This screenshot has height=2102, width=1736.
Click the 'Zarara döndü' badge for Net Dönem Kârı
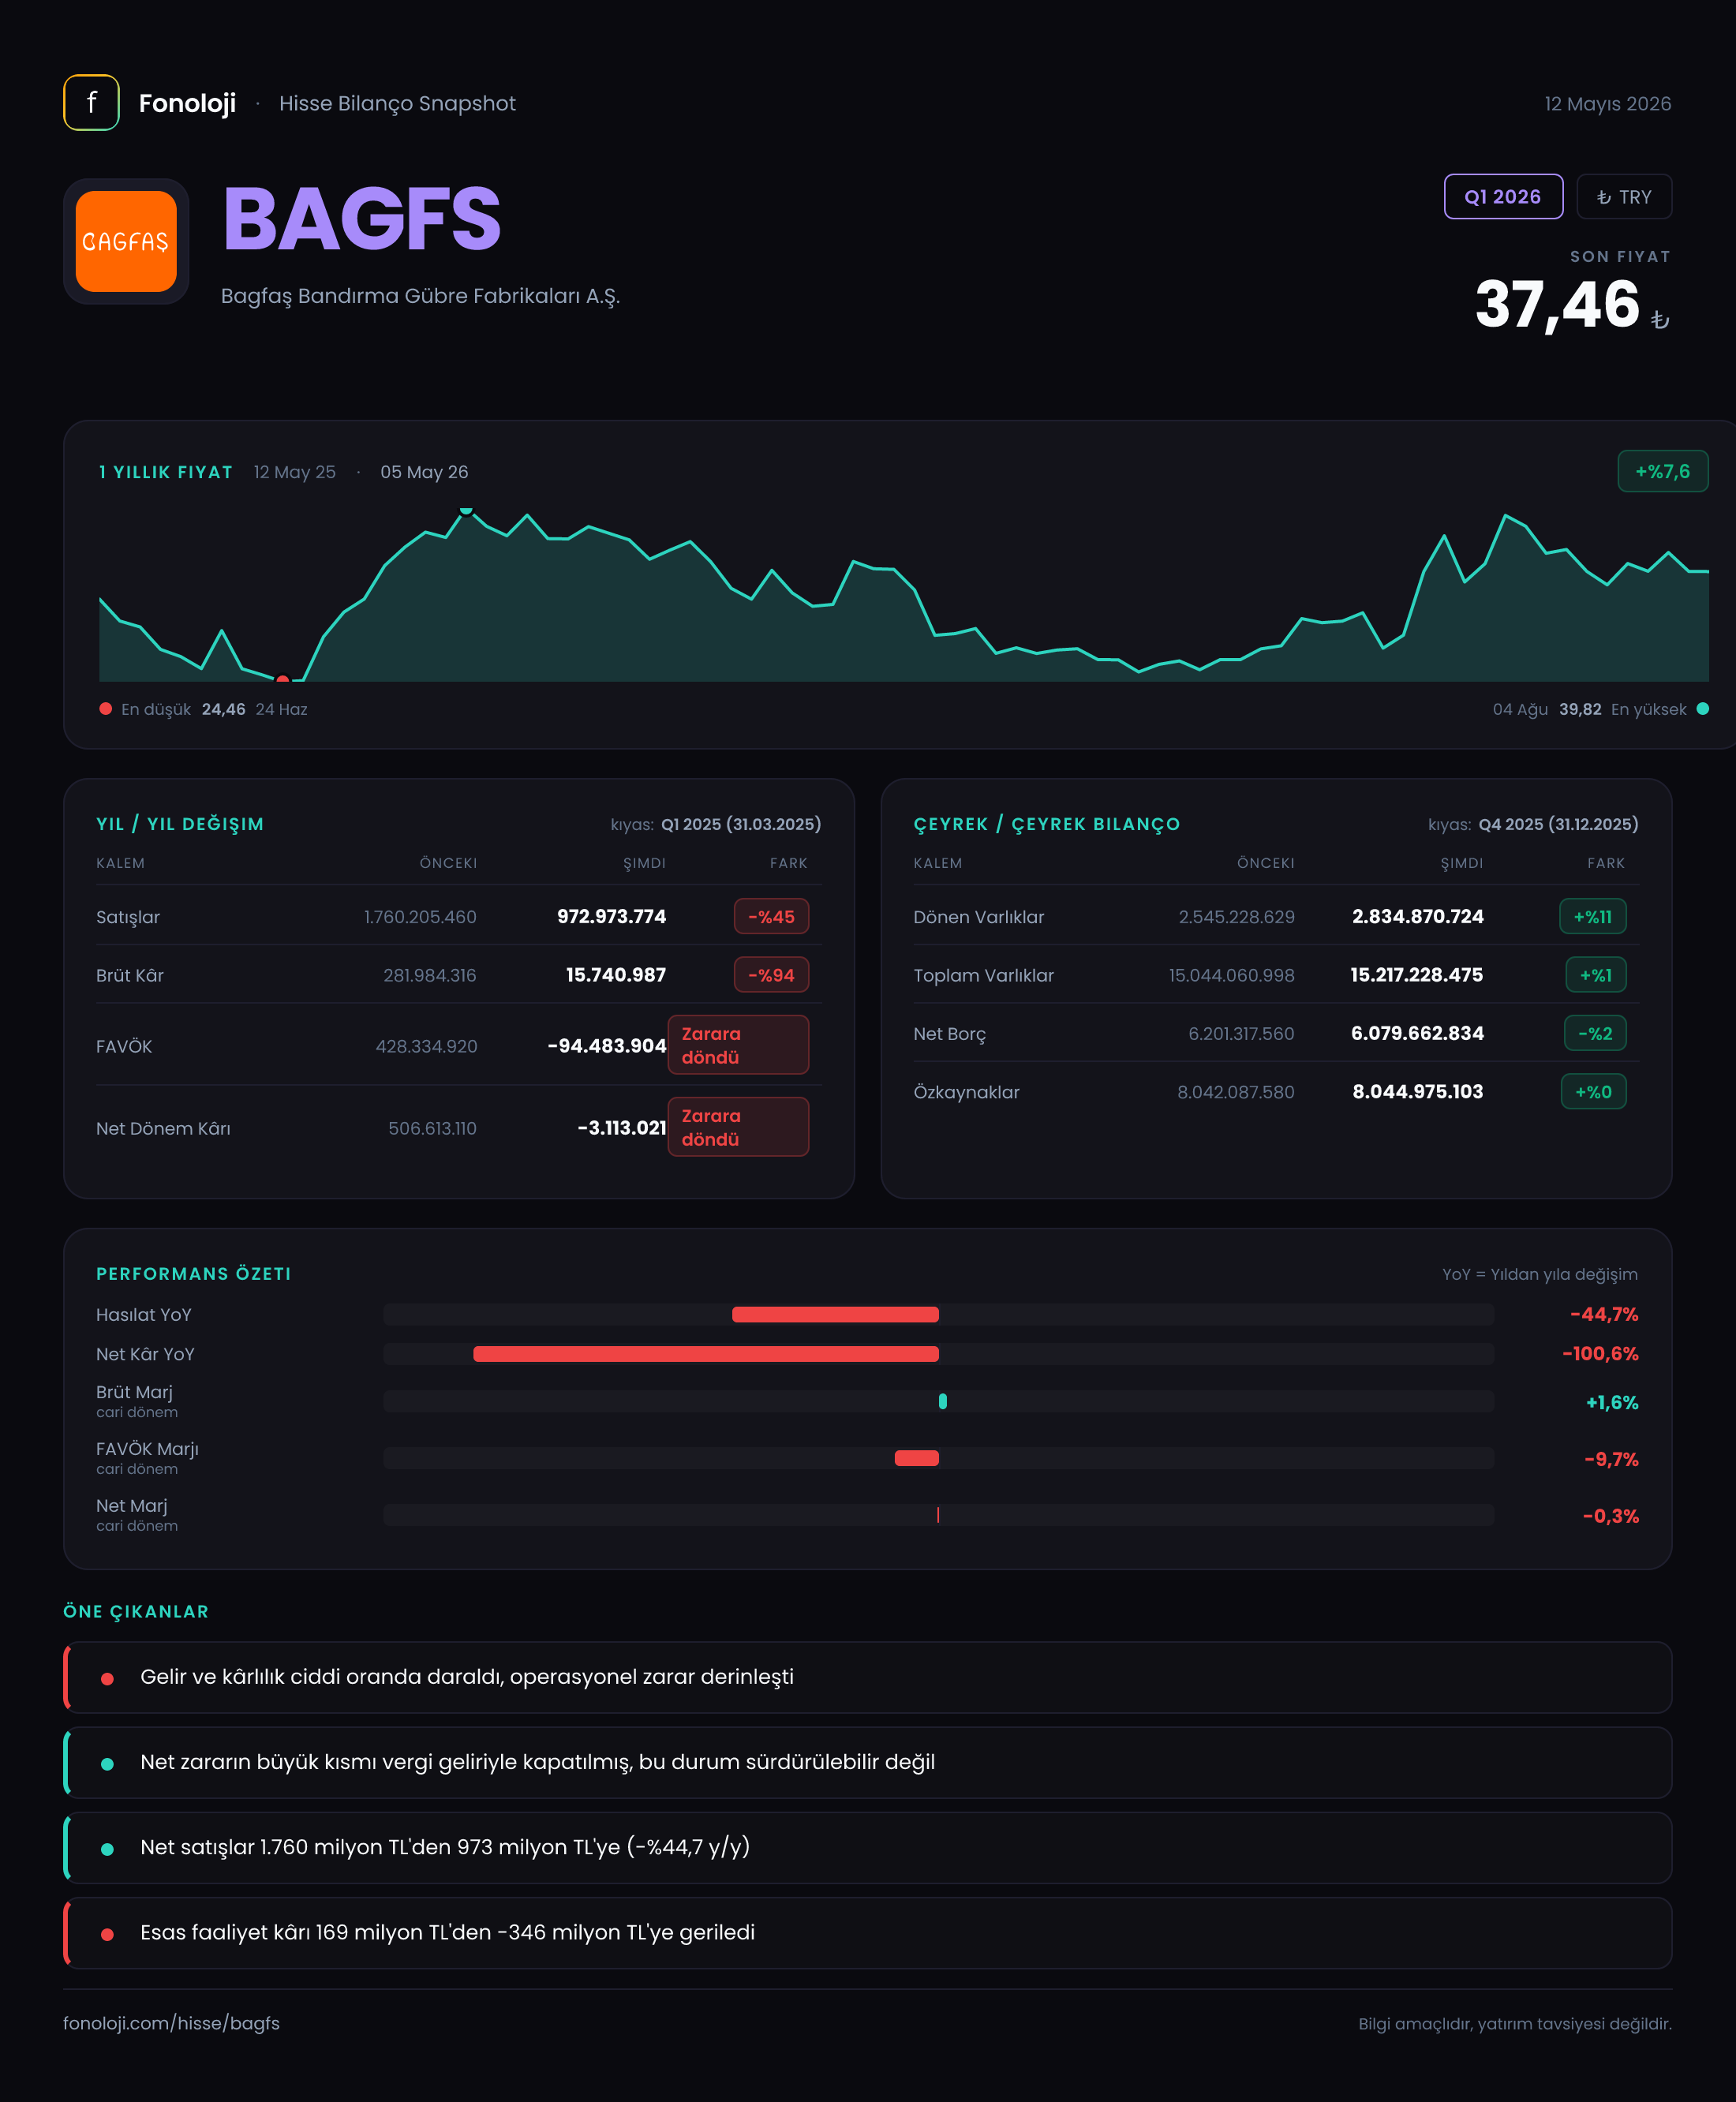coord(738,1127)
